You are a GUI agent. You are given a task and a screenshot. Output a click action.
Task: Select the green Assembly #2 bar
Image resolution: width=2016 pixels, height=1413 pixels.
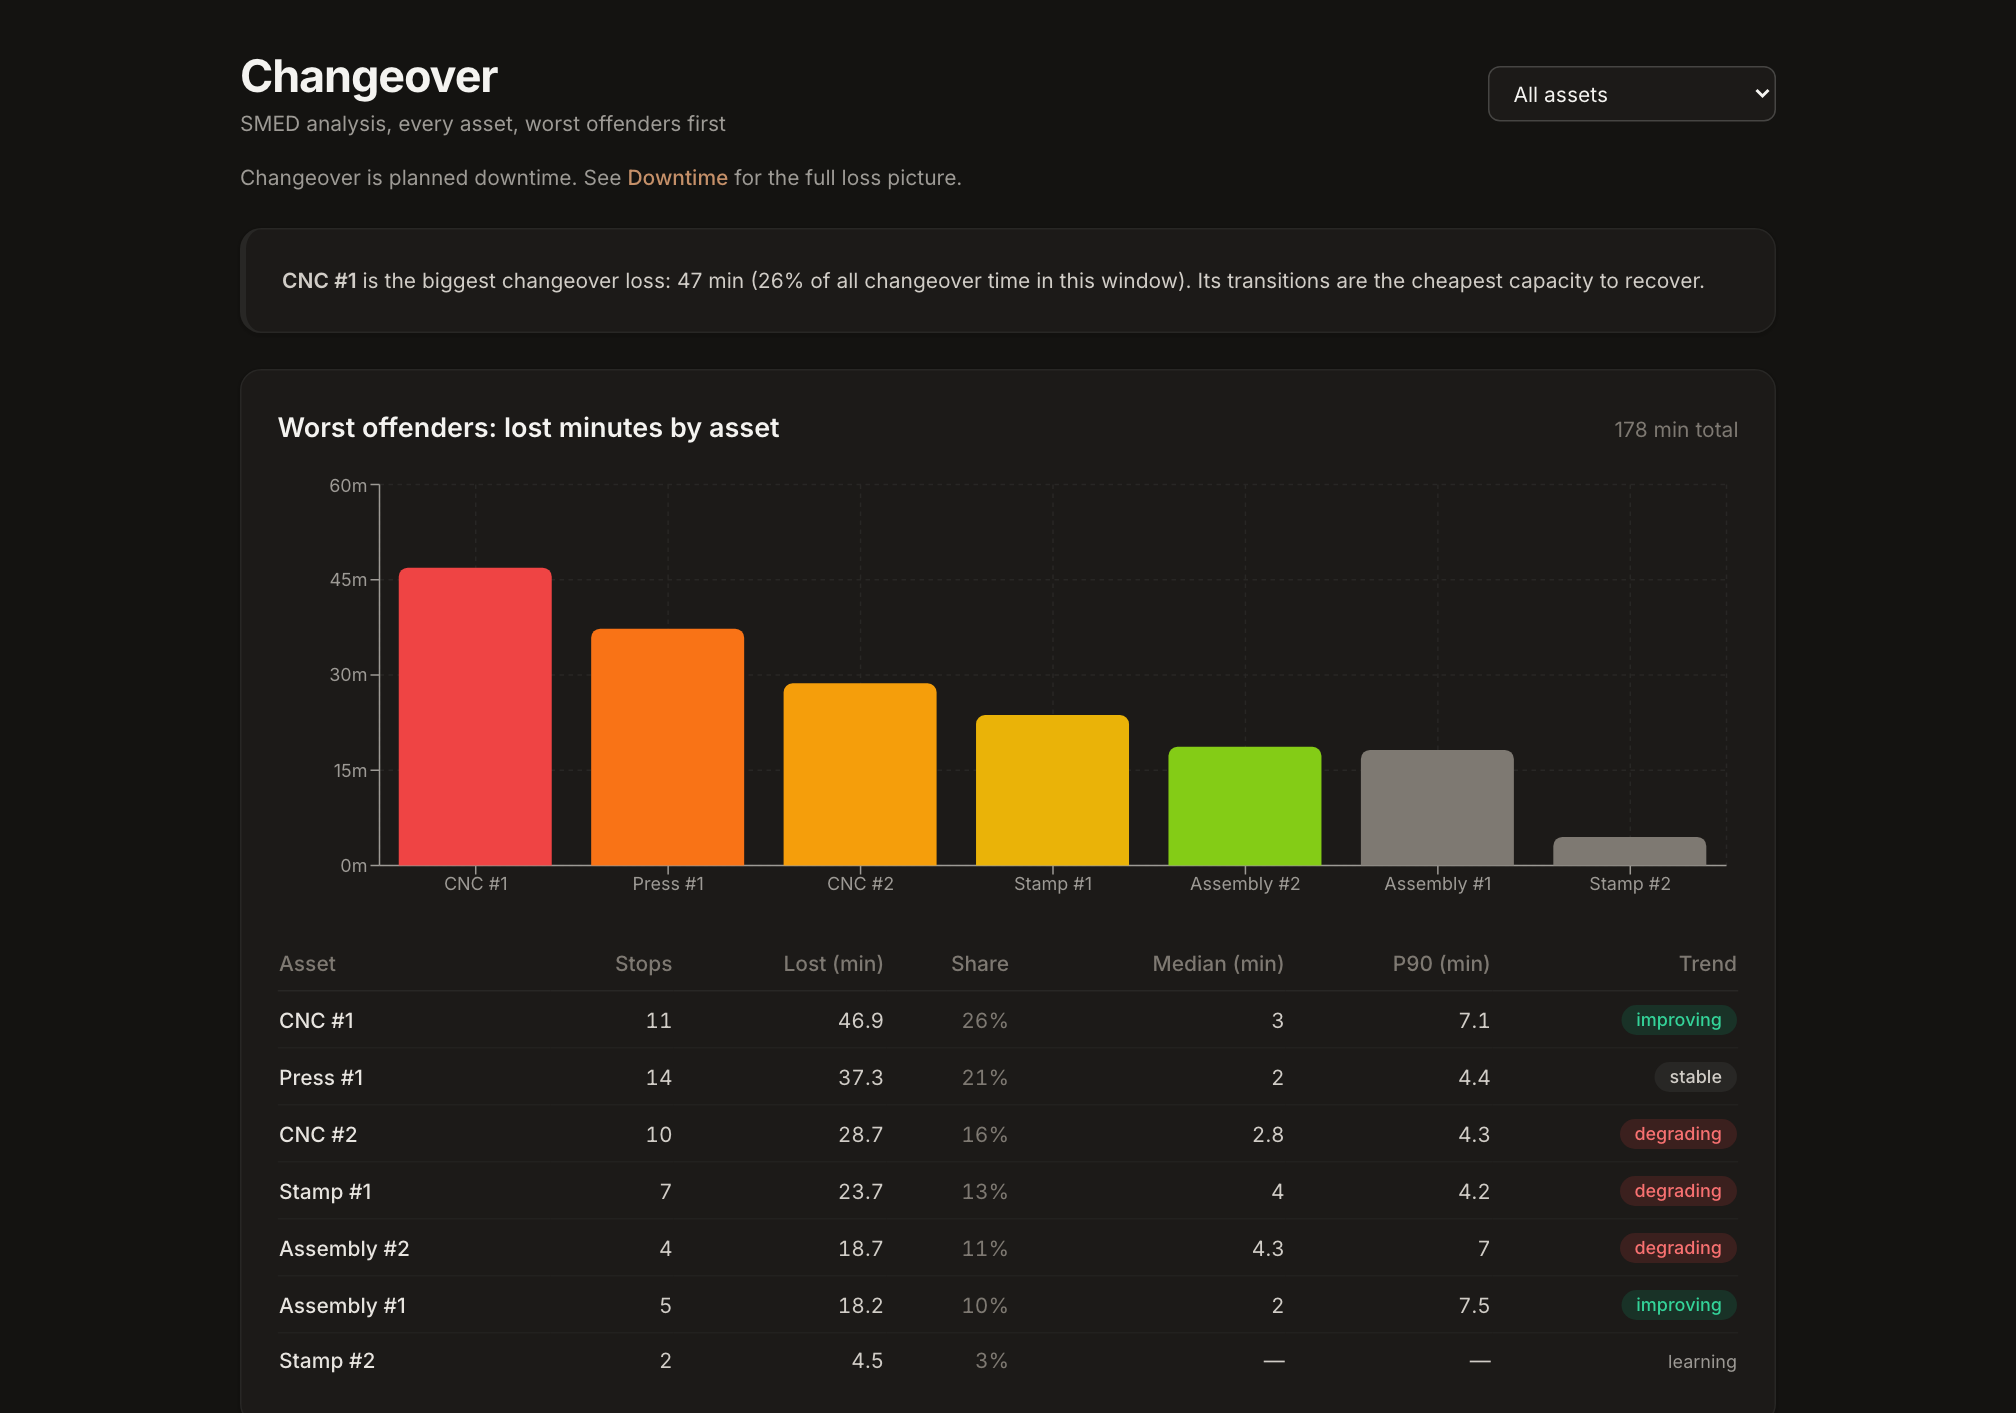click(1245, 806)
